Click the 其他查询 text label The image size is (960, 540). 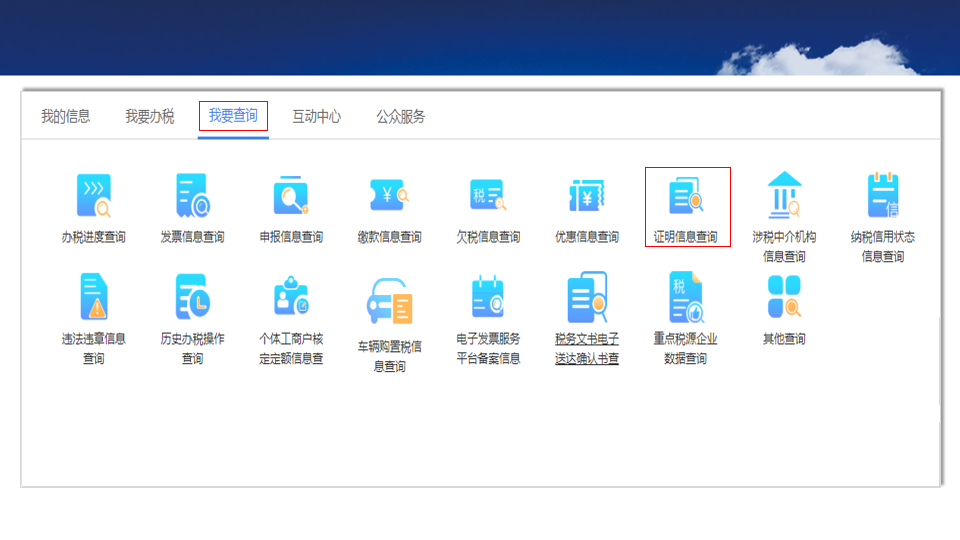[784, 339]
